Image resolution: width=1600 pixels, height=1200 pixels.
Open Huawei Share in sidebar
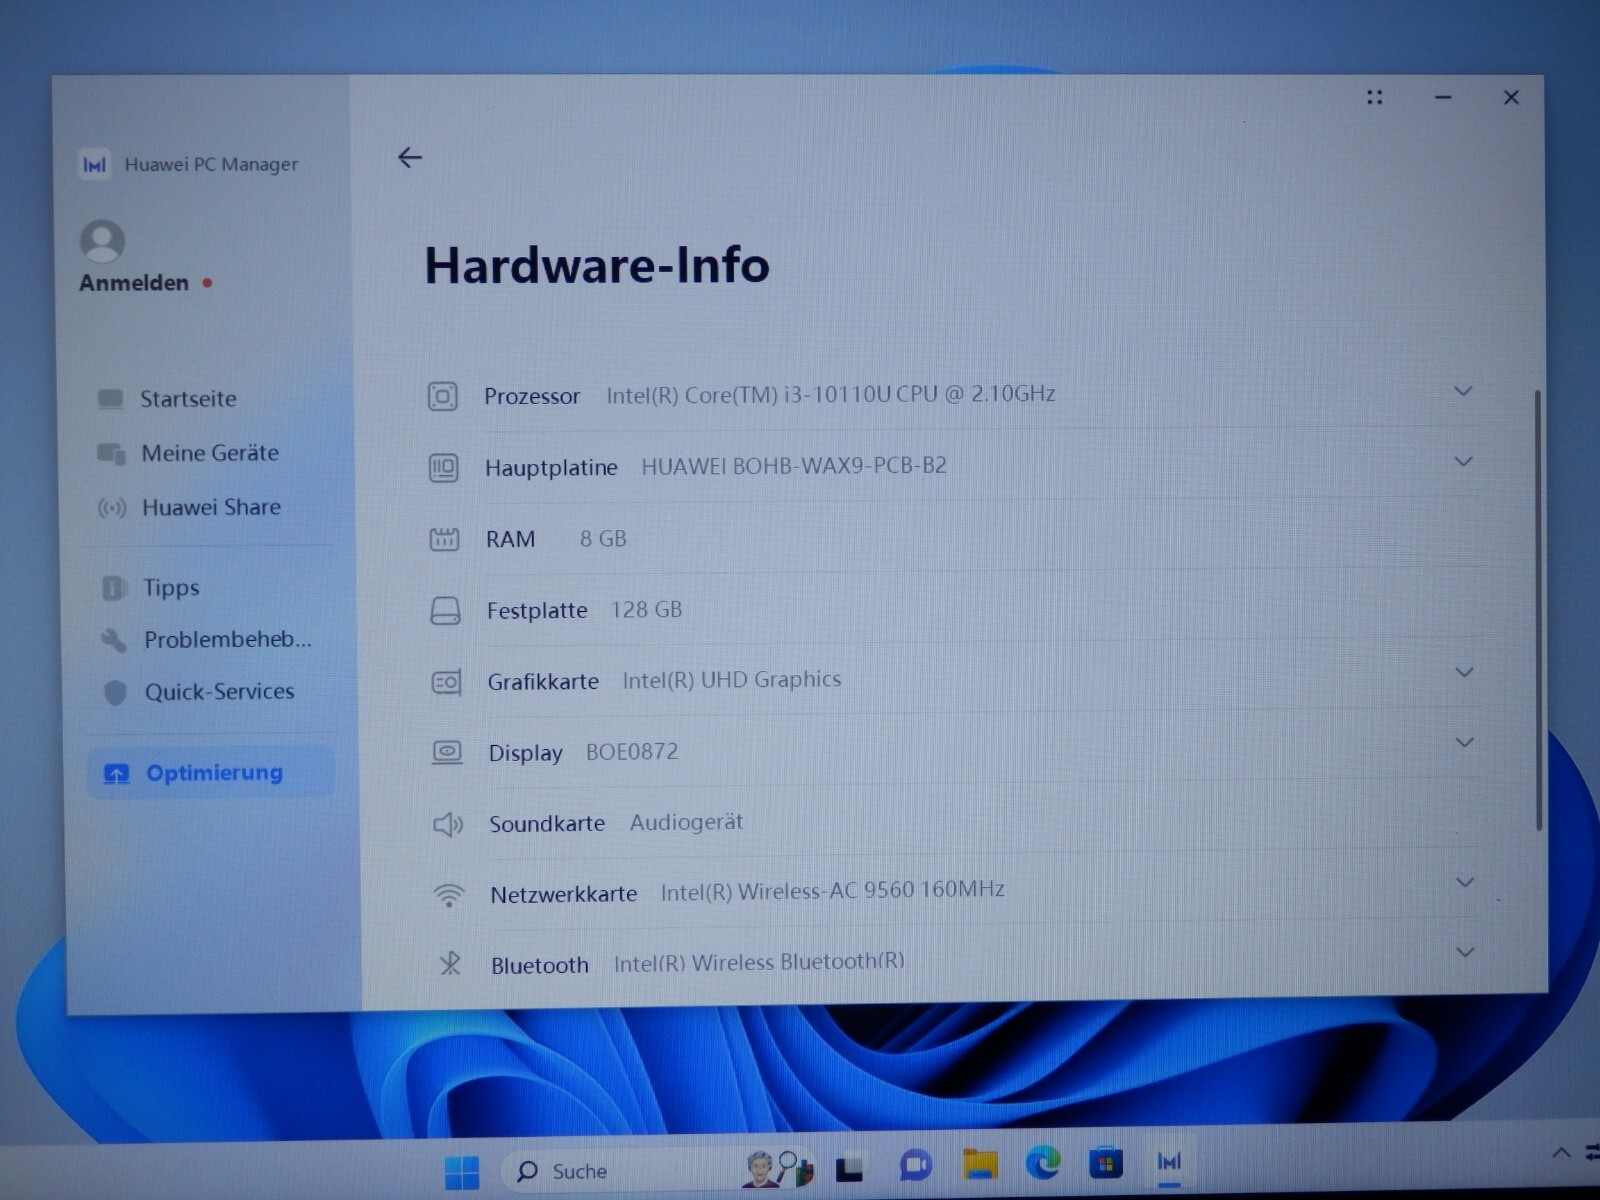click(x=210, y=507)
